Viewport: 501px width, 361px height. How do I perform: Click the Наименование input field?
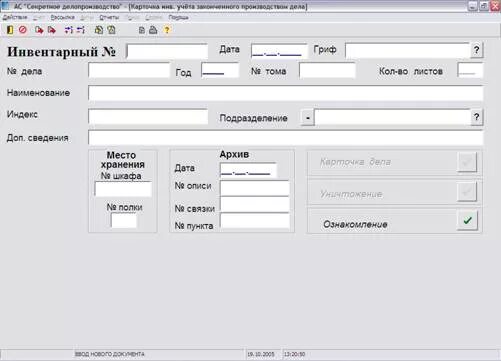(286, 93)
